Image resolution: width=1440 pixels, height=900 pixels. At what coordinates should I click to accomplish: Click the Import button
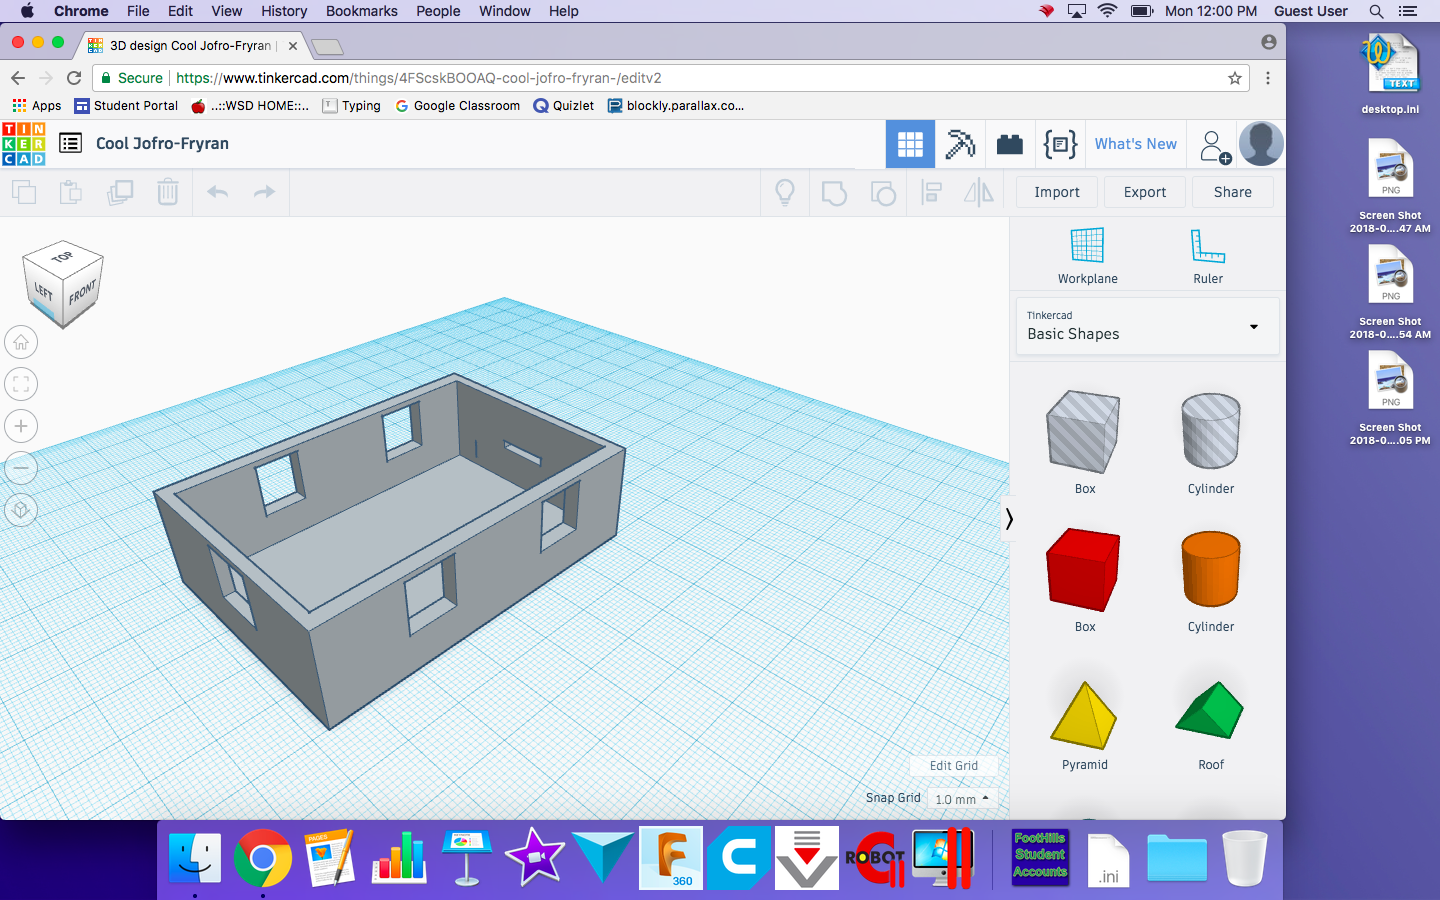pyautogui.click(x=1057, y=192)
